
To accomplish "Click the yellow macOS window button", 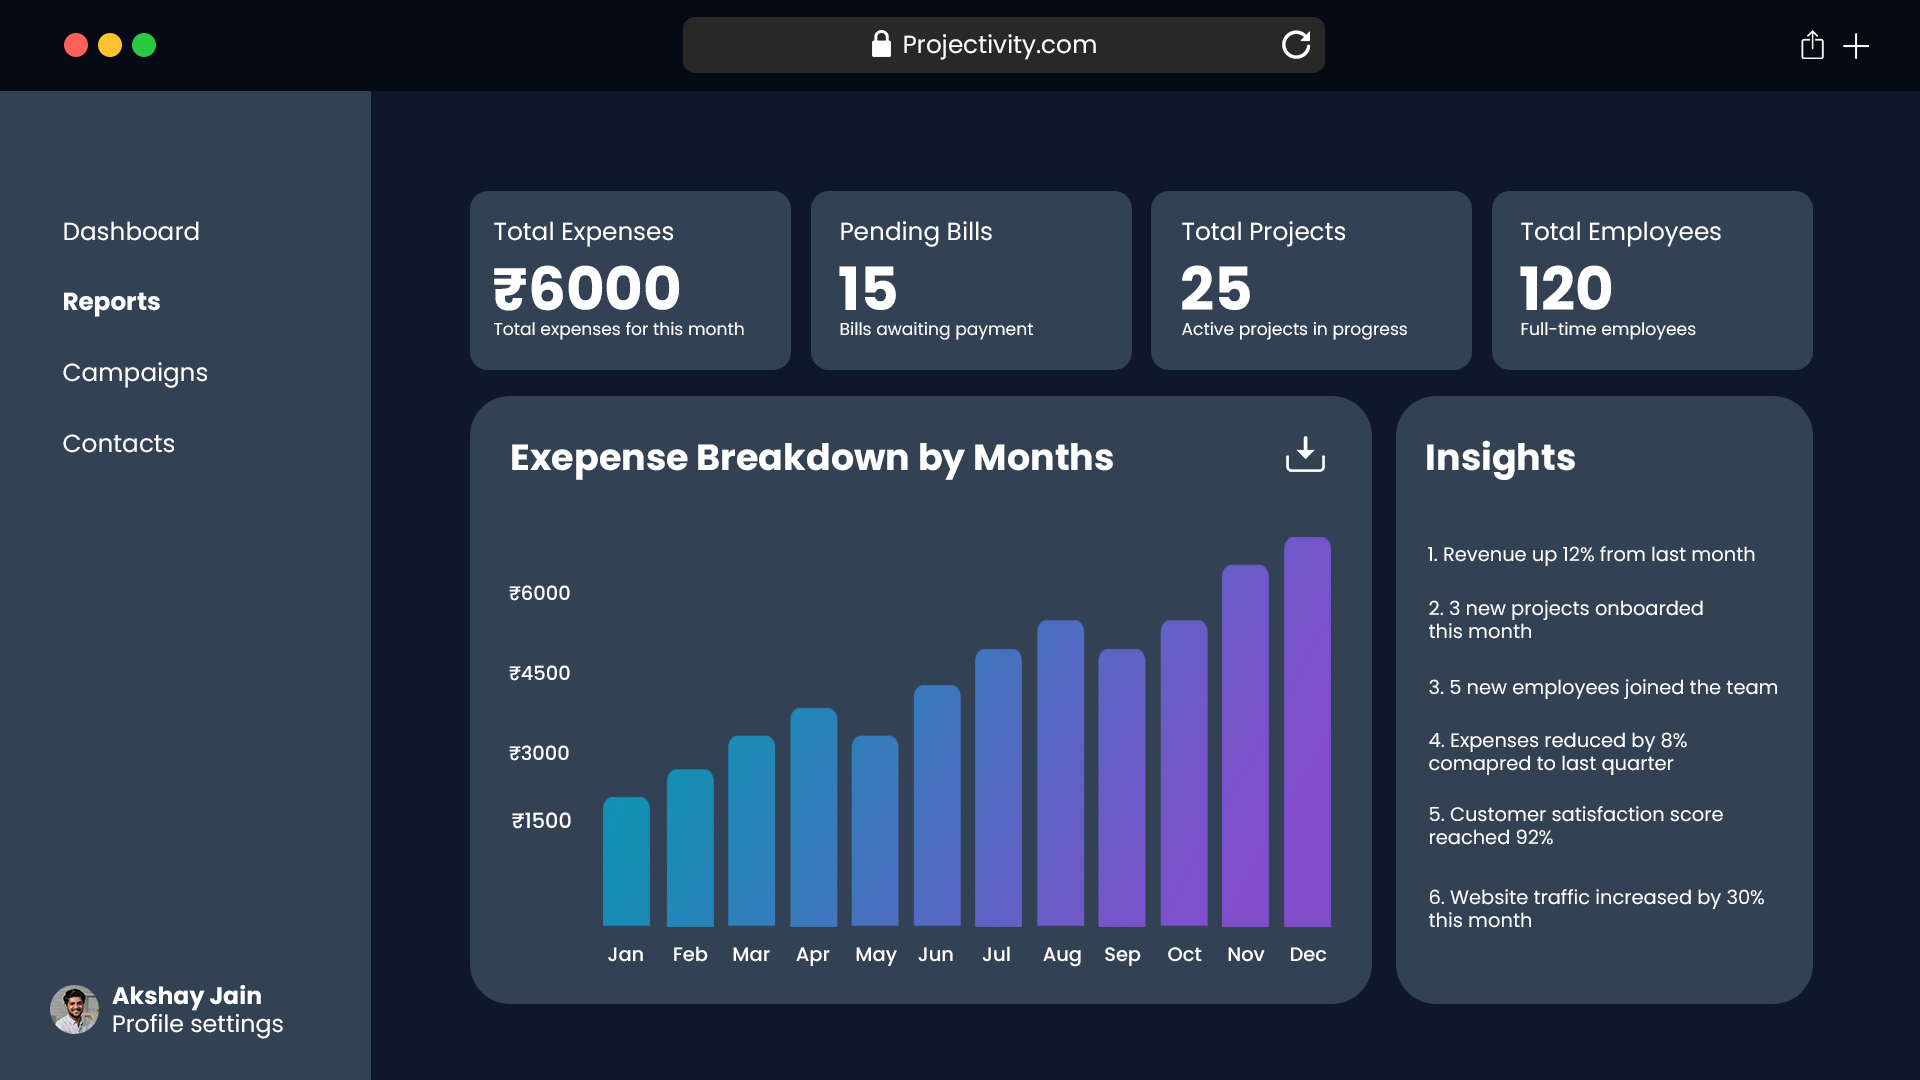I will coord(110,45).
